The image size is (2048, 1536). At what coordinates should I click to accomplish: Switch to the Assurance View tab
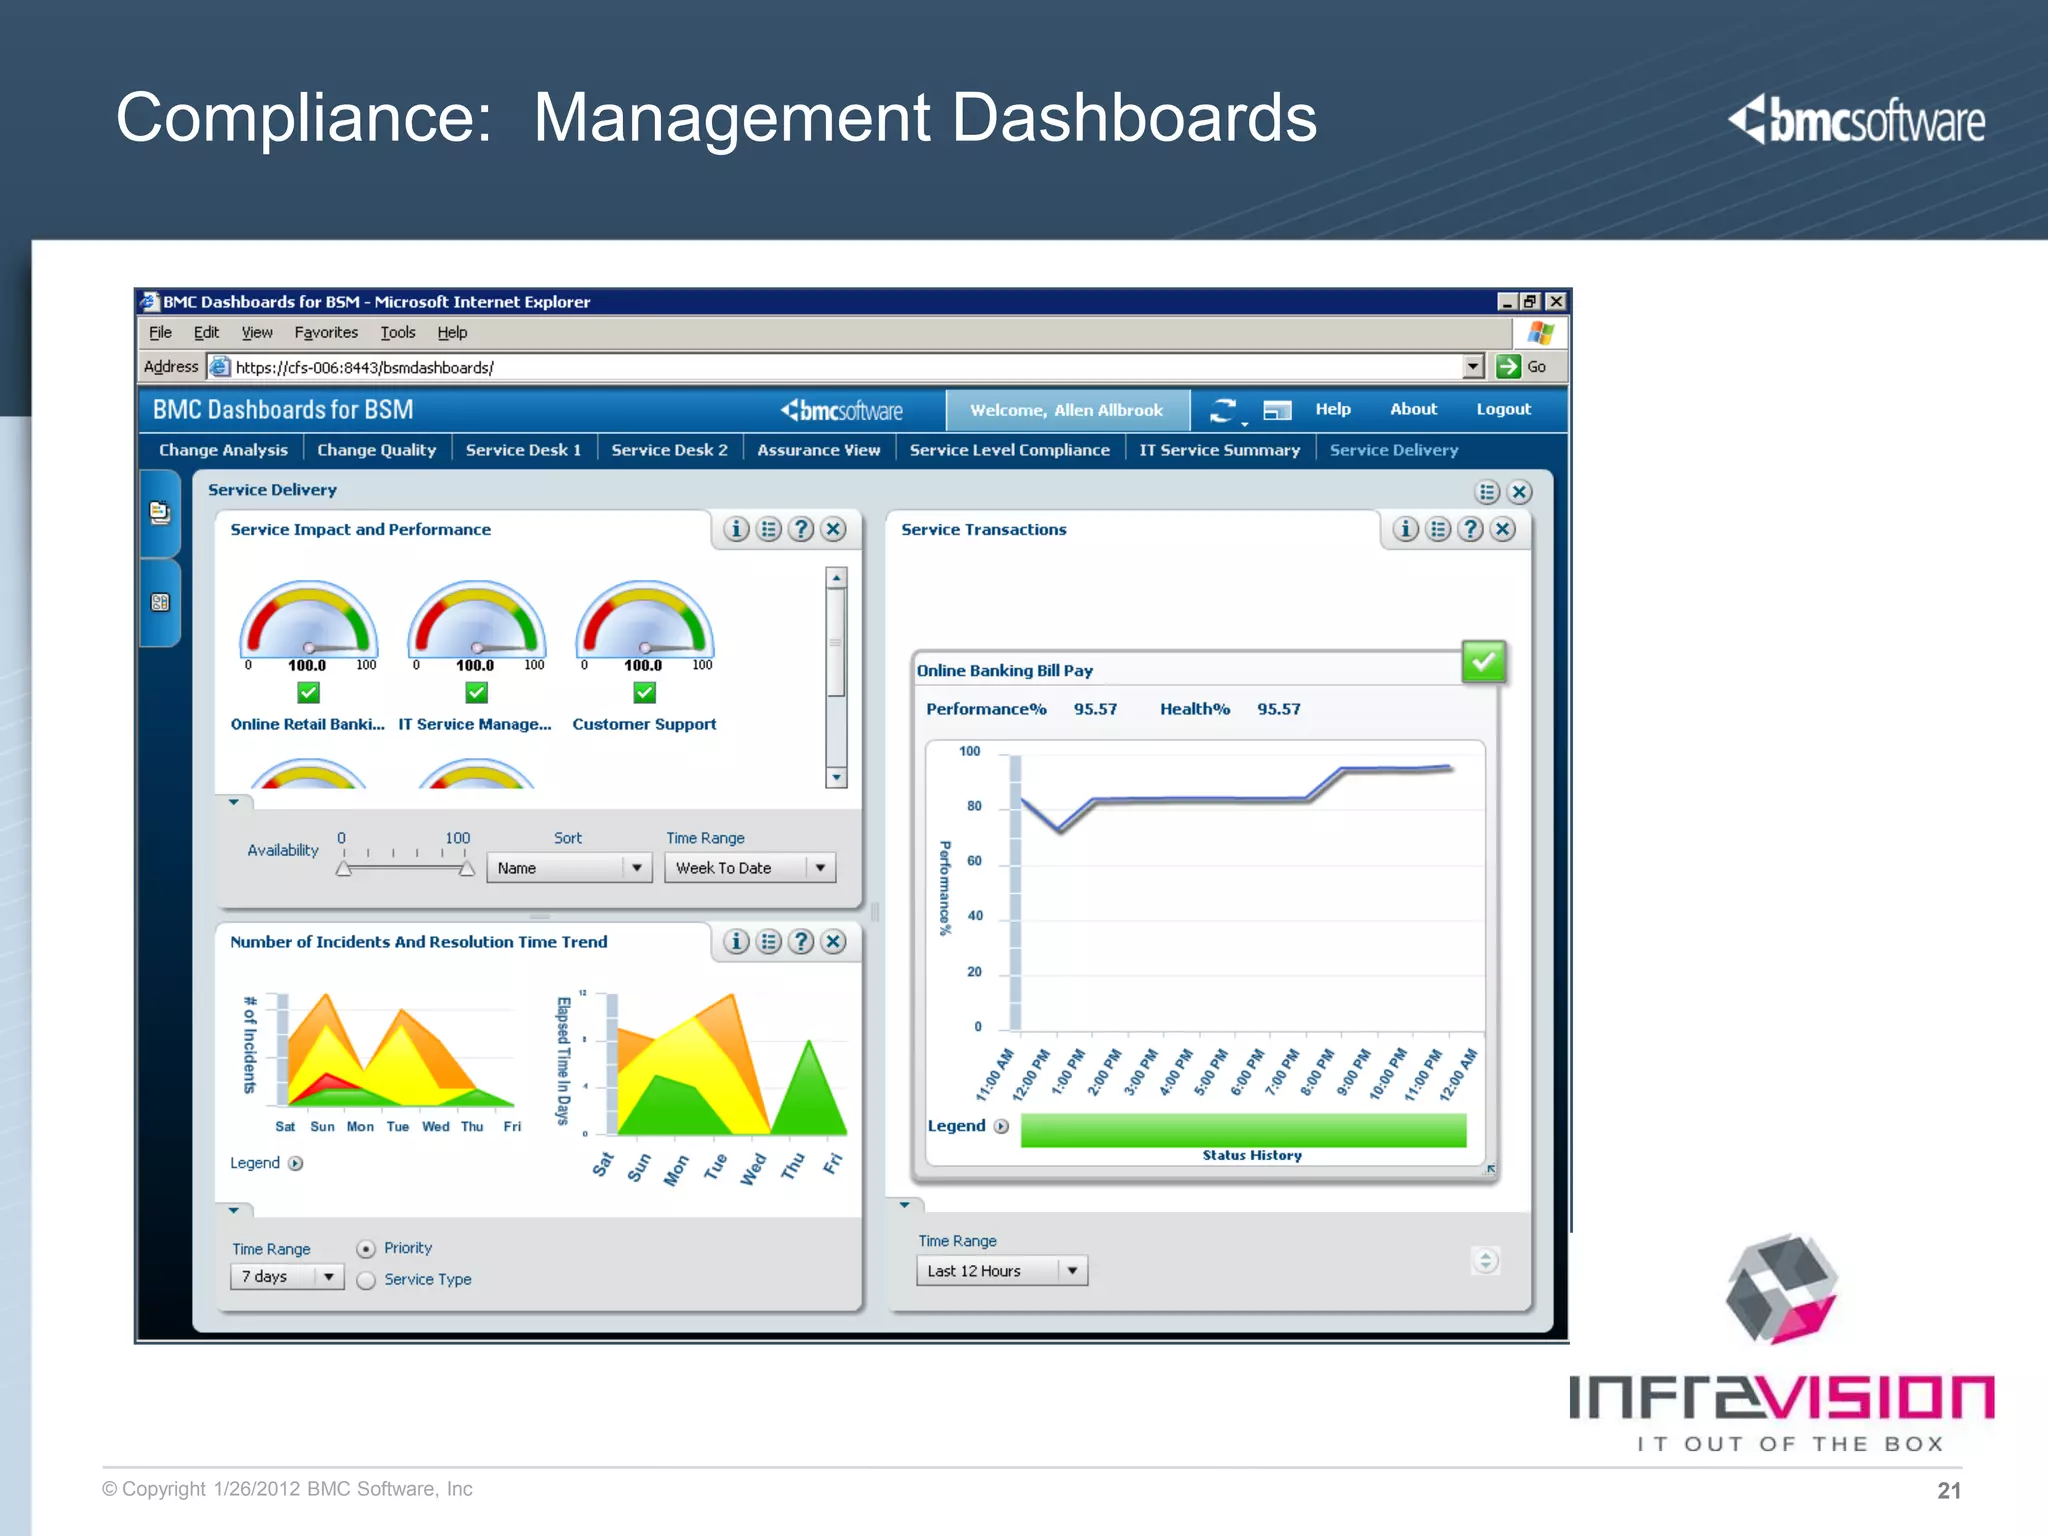(x=819, y=450)
